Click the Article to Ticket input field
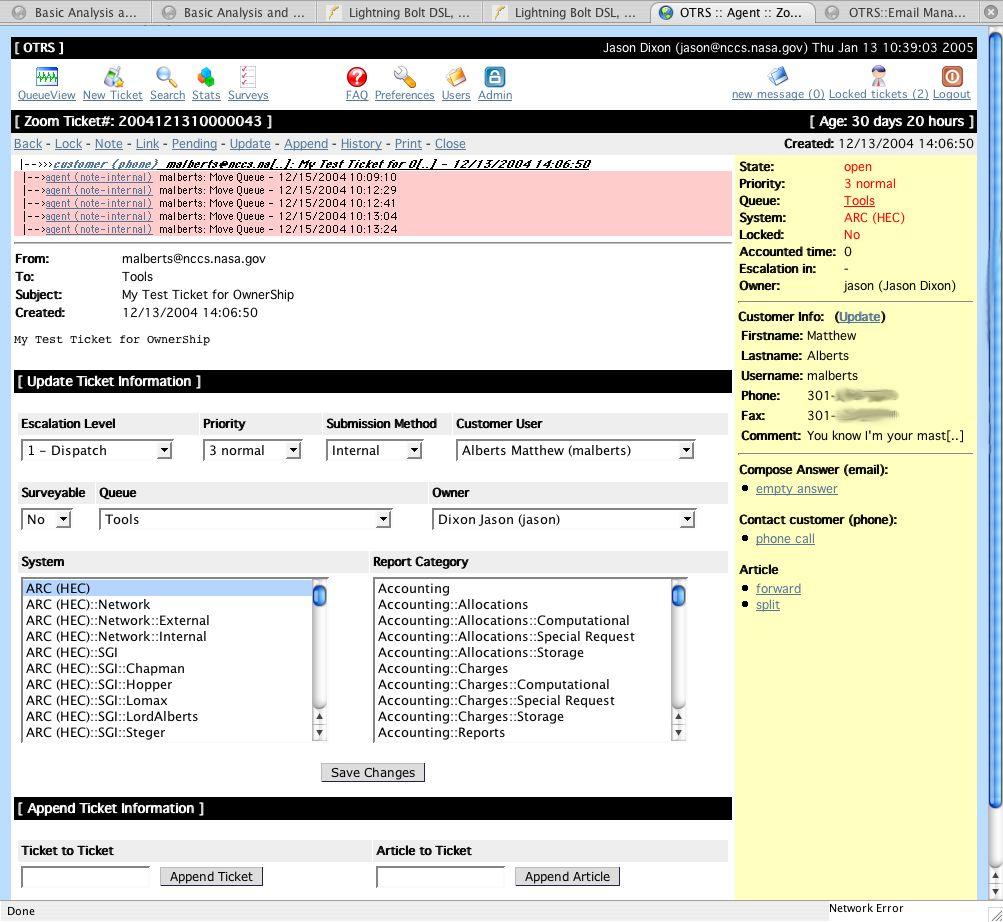The image size is (1003, 922). pos(441,877)
